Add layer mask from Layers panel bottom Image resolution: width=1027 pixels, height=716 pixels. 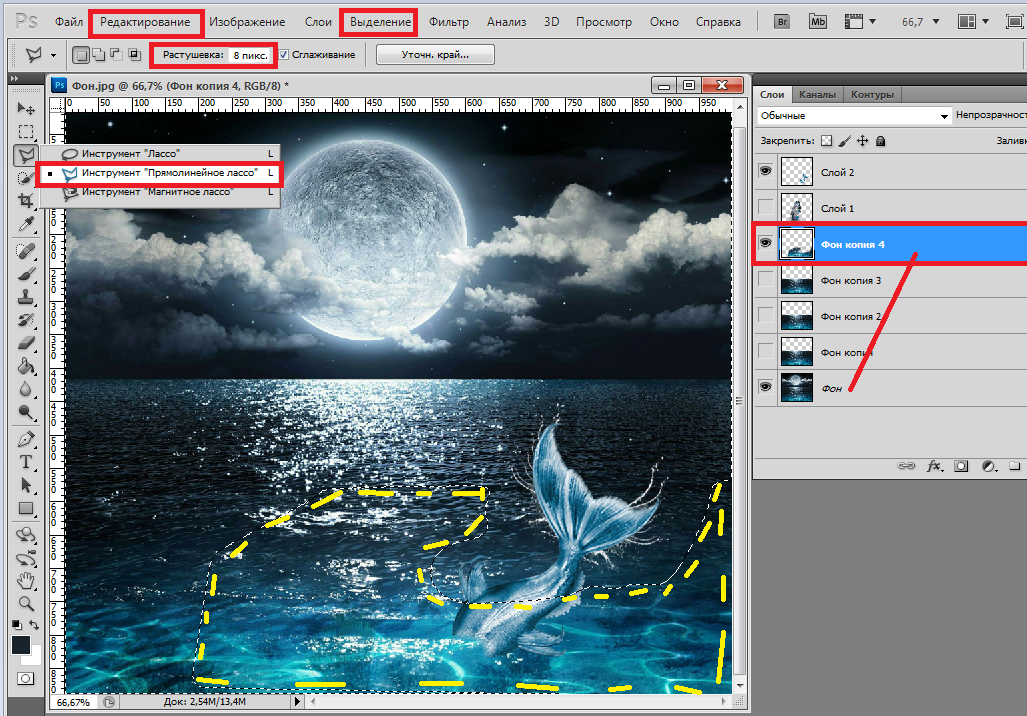pyautogui.click(x=961, y=466)
